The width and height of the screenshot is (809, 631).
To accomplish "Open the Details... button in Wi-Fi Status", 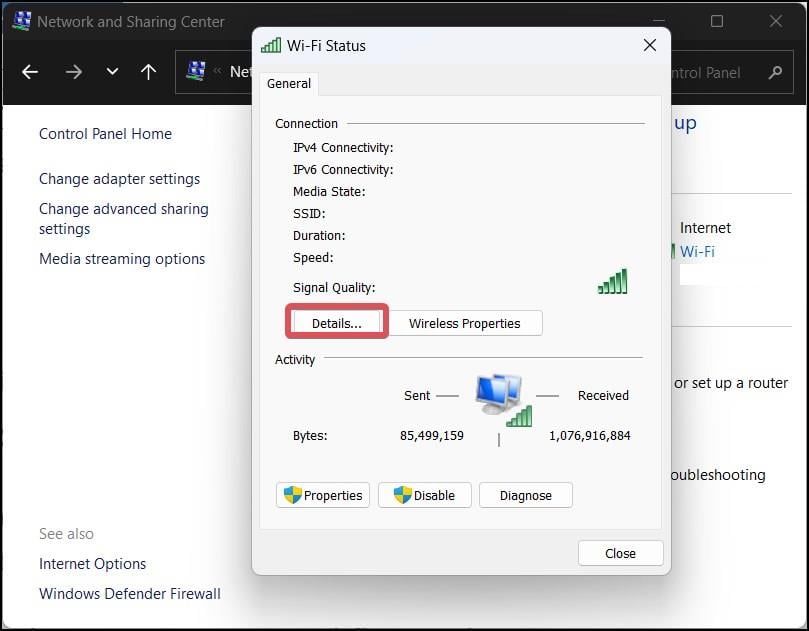I will pyautogui.click(x=336, y=323).
